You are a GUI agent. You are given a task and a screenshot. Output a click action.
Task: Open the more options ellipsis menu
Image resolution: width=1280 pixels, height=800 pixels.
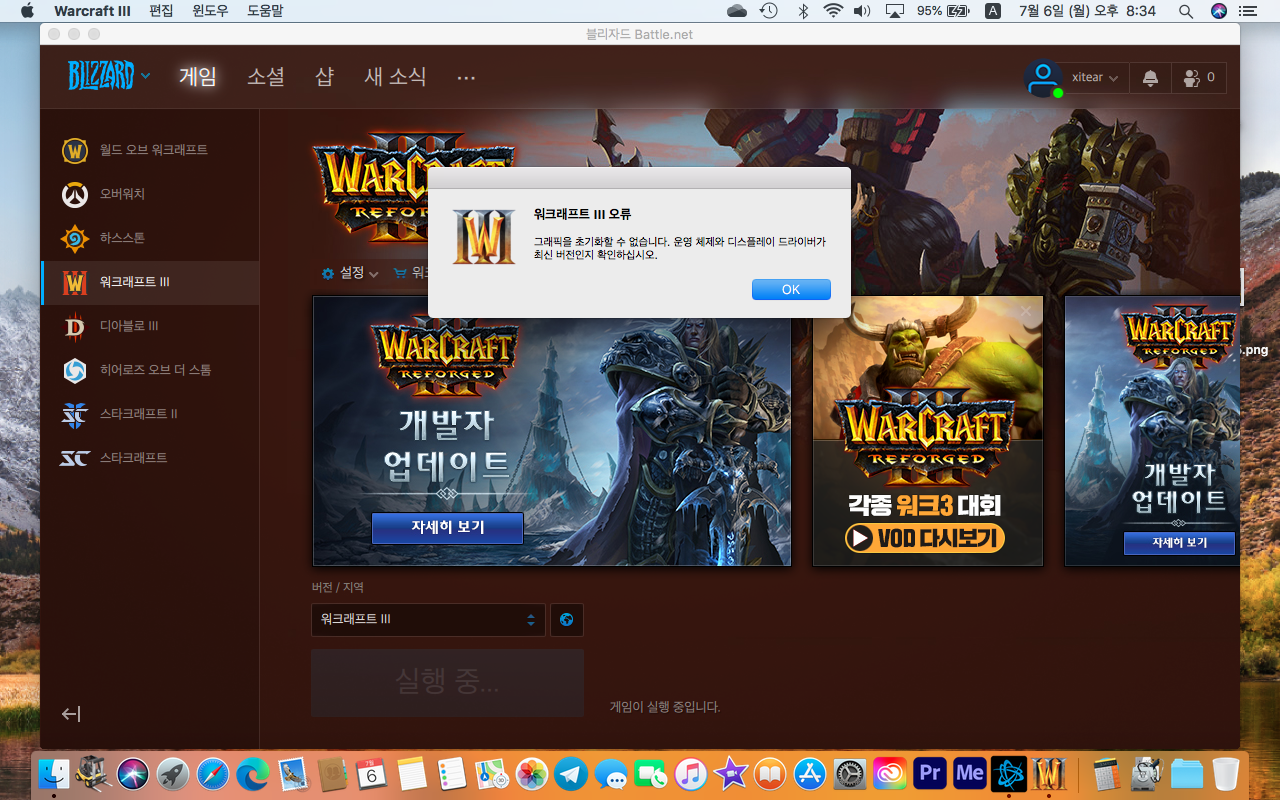coord(466,77)
